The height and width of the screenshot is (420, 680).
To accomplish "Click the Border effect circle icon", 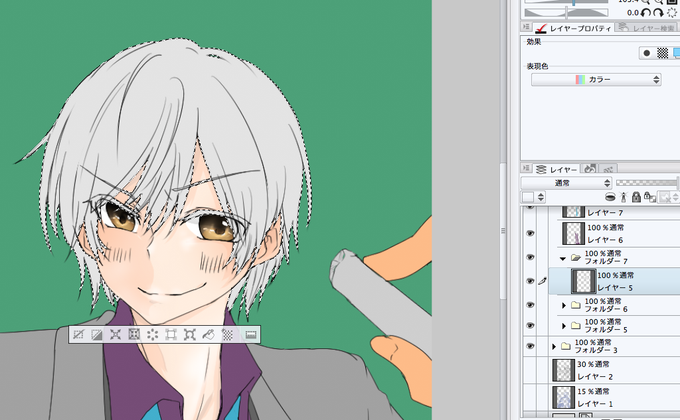I will tap(647, 53).
